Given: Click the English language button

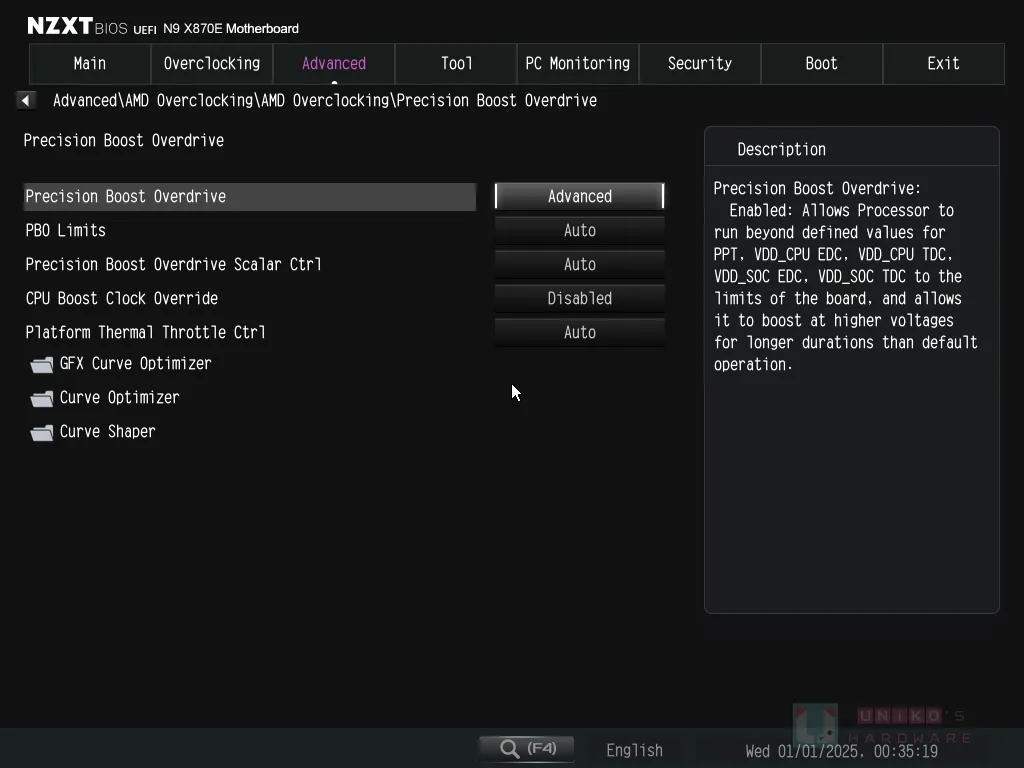Looking at the screenshot, I should pos(634,750).
